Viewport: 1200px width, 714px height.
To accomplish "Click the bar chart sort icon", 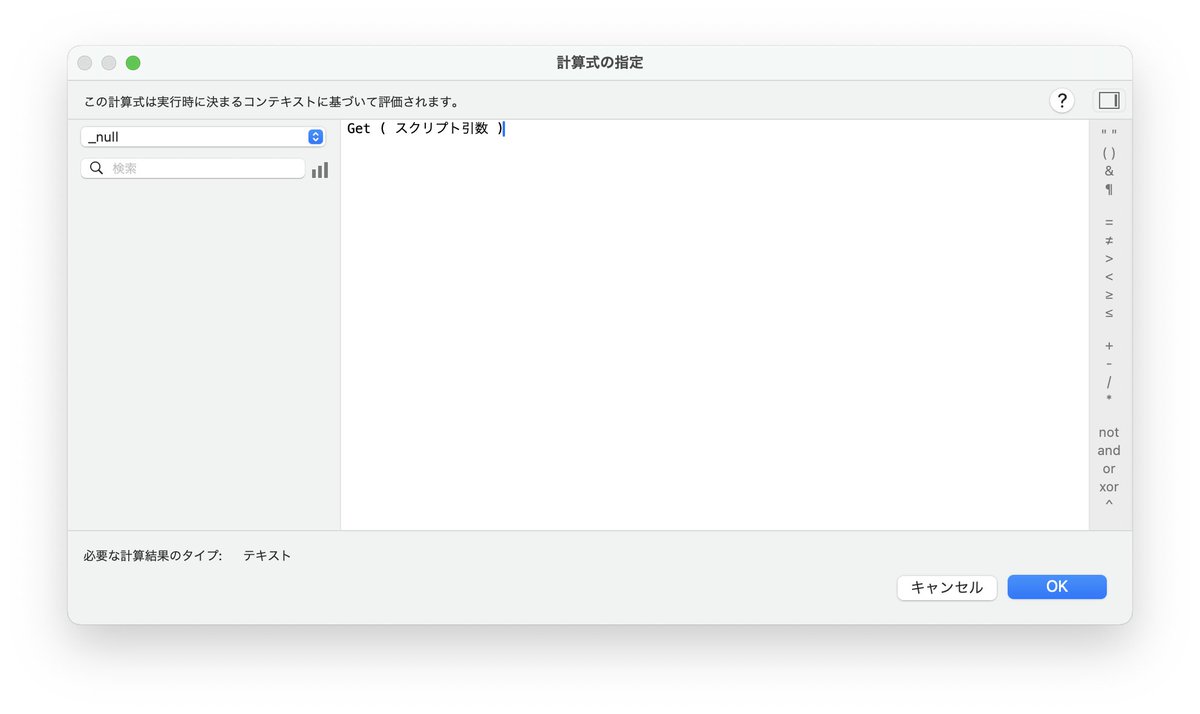I will pos(320,170).
